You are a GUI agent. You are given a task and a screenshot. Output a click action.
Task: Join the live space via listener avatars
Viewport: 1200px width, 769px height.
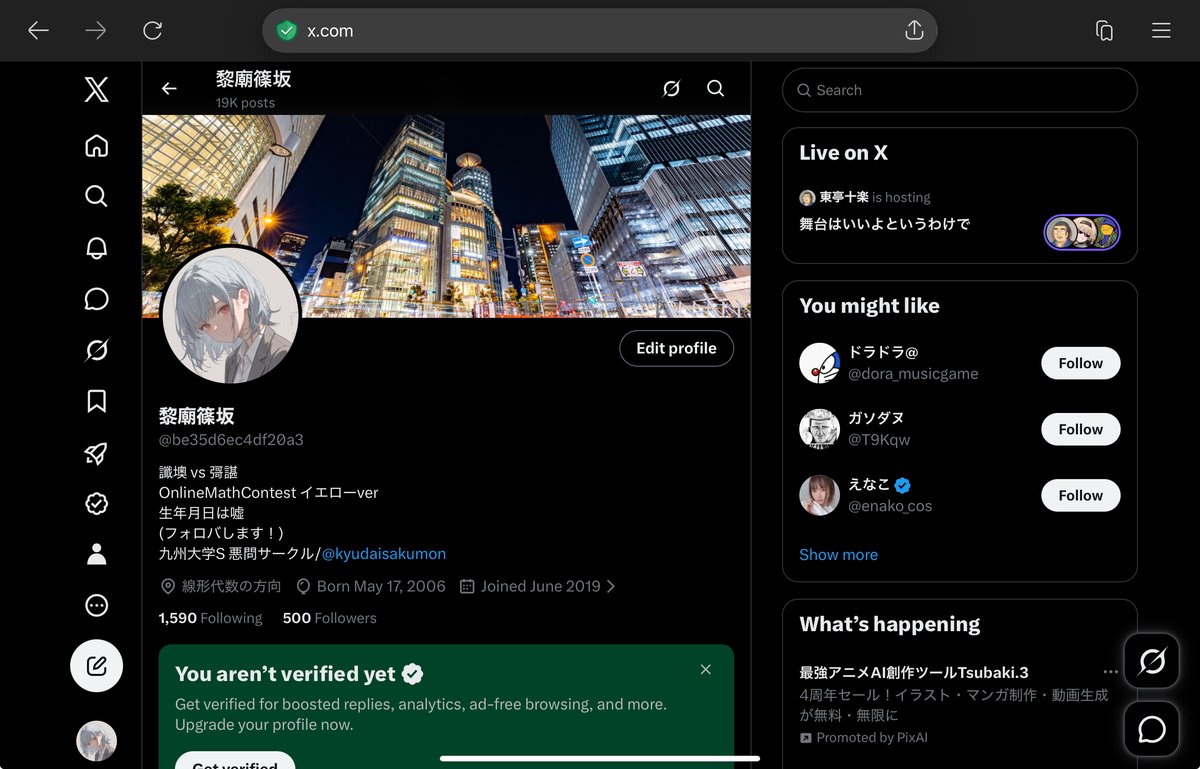coord(1082,232)
